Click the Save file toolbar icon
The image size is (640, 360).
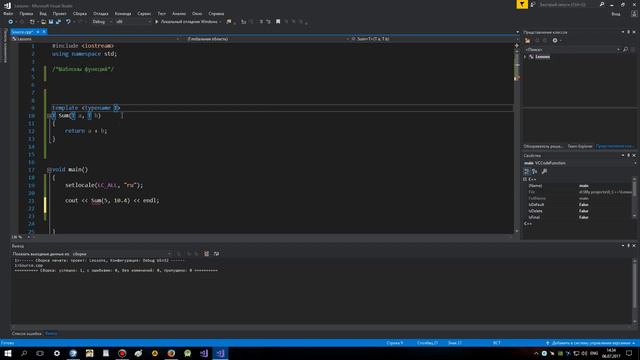click(51, 22)
